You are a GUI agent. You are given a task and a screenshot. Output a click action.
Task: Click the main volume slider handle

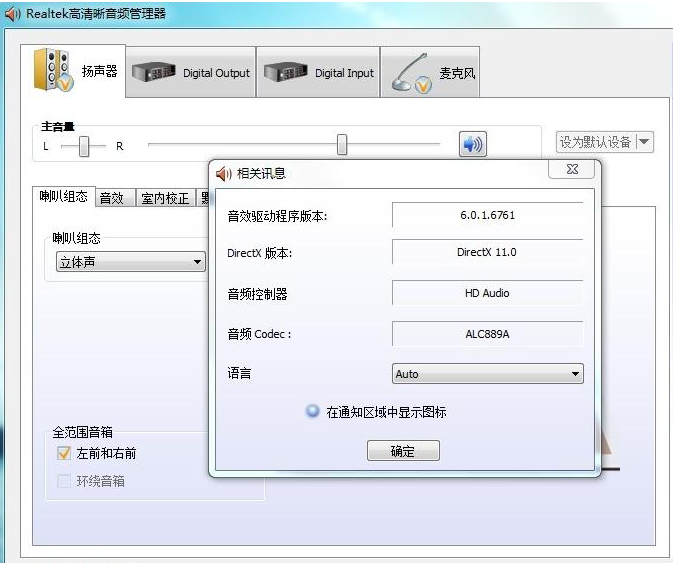click(342, 145)
